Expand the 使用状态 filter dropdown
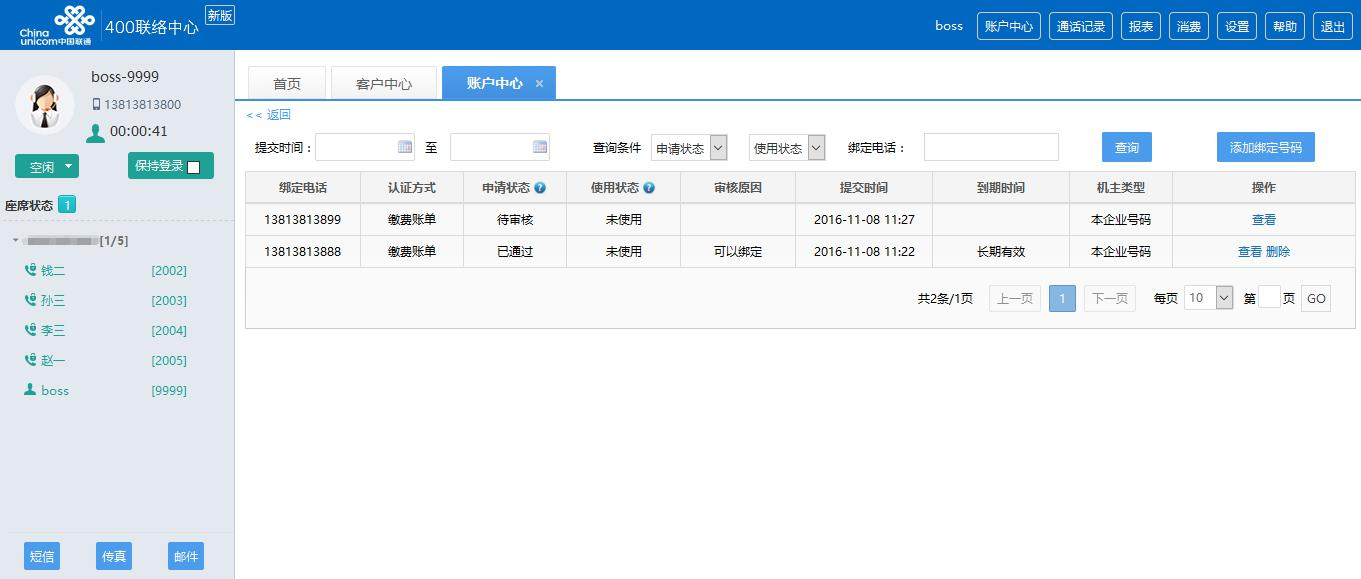Viewport: 1361px width, 579px height. (816, 148)
